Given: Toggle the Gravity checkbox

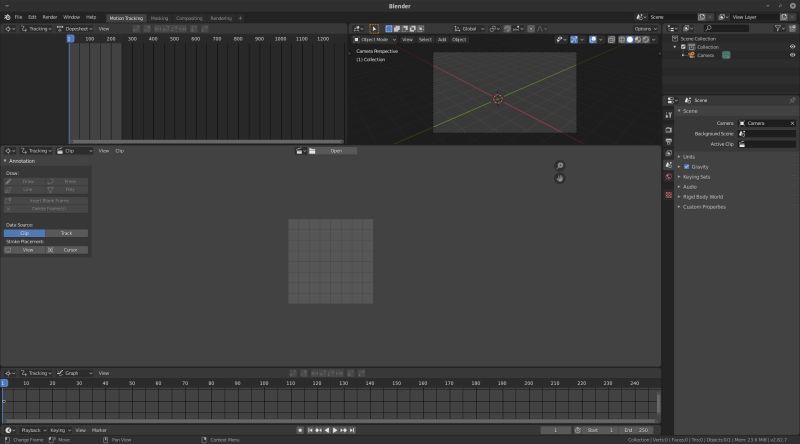Looking at the screenshot, I should [x=686, y=167].
